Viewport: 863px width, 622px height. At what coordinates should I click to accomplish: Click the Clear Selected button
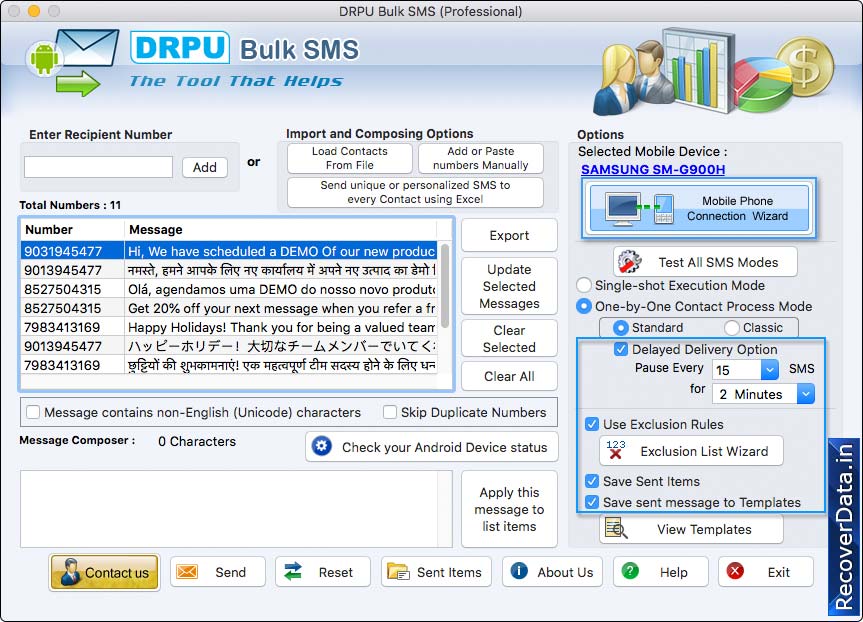pos(509,339)
